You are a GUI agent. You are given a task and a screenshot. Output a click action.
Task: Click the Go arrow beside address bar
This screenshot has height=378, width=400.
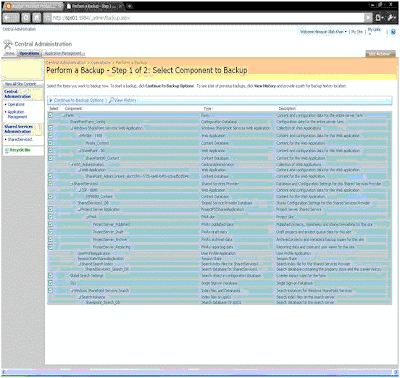(368, 17)
